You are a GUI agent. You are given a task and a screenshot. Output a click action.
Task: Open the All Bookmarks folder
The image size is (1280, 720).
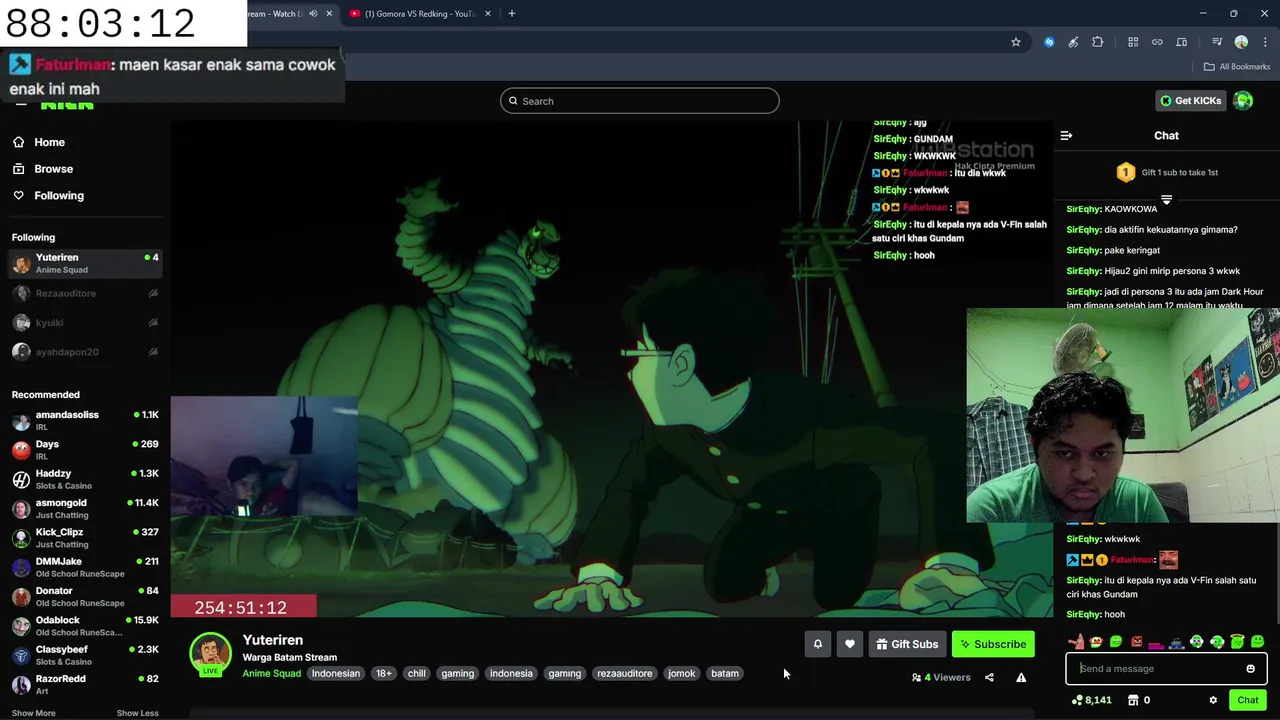coord(1237,67)
